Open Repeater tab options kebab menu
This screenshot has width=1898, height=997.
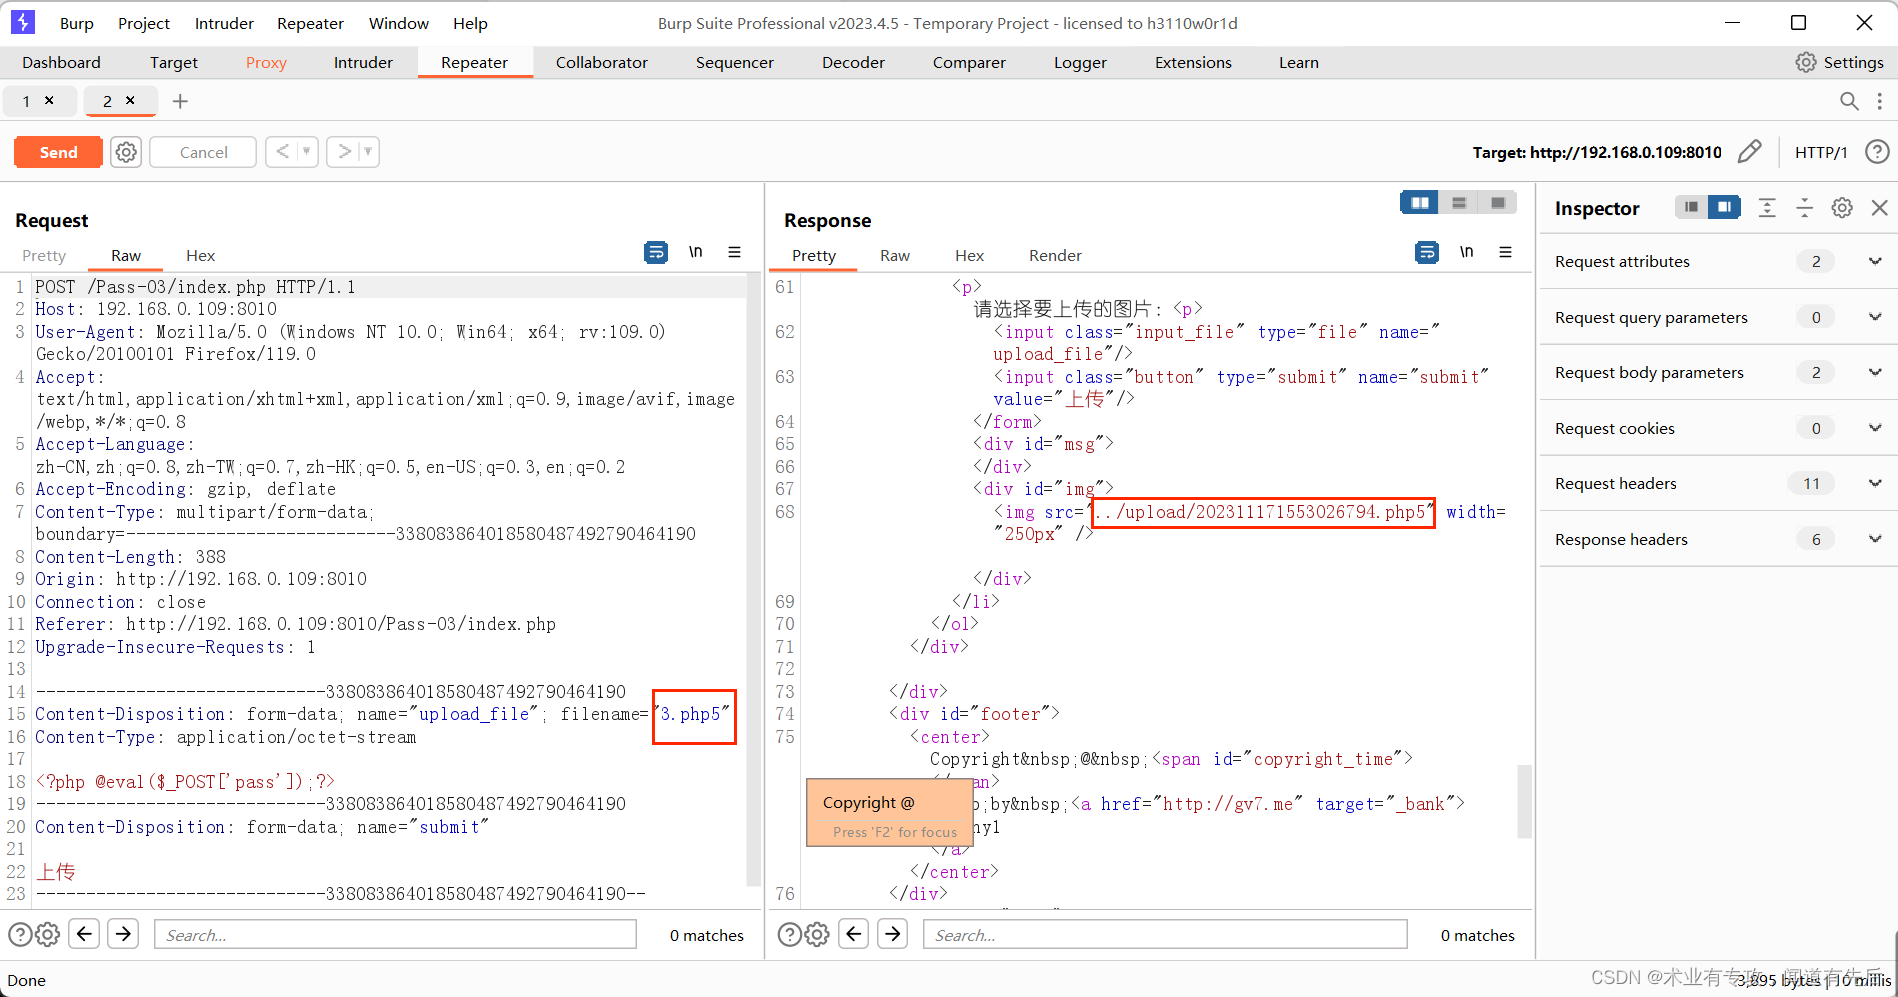click(1880, 101)
